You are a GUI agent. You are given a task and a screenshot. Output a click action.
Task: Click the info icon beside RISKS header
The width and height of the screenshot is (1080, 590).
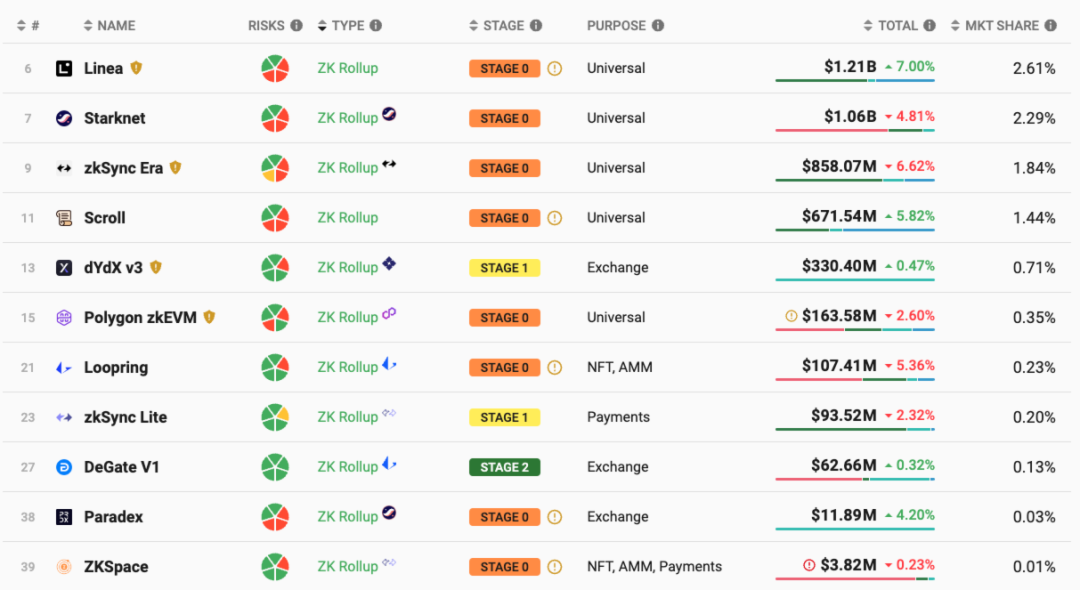pyautogui.click(x=296, y=26)
